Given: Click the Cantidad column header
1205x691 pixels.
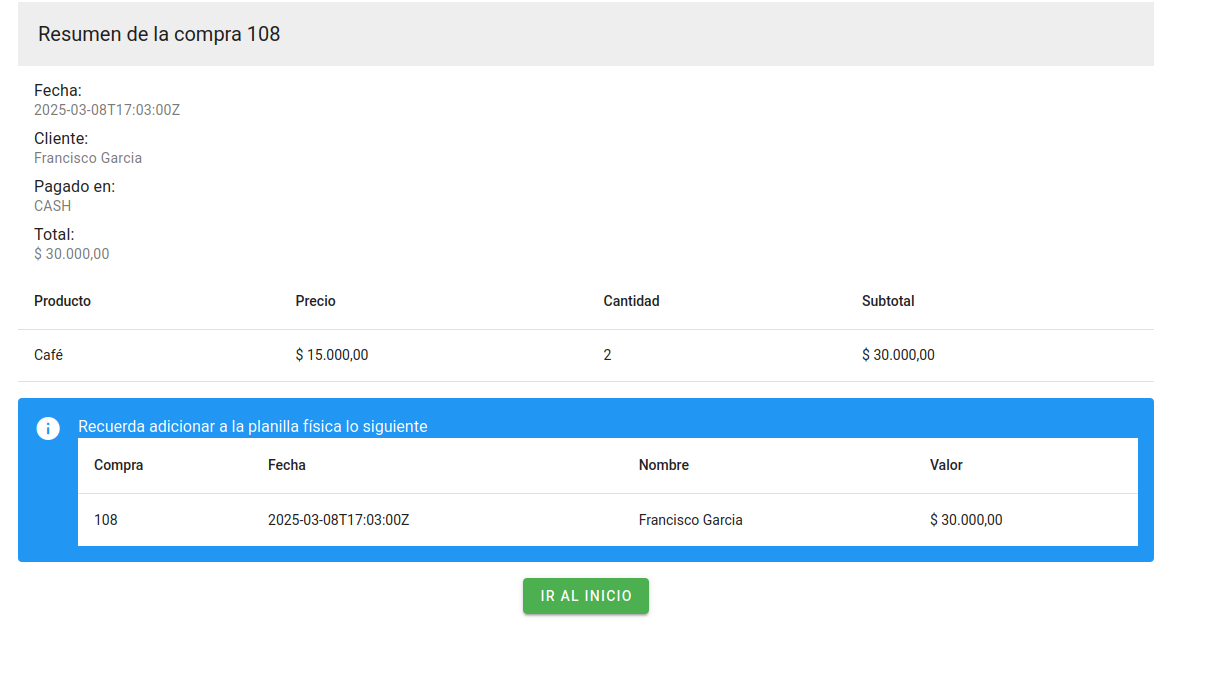Looking at the screenshot, I should [631, 301].
